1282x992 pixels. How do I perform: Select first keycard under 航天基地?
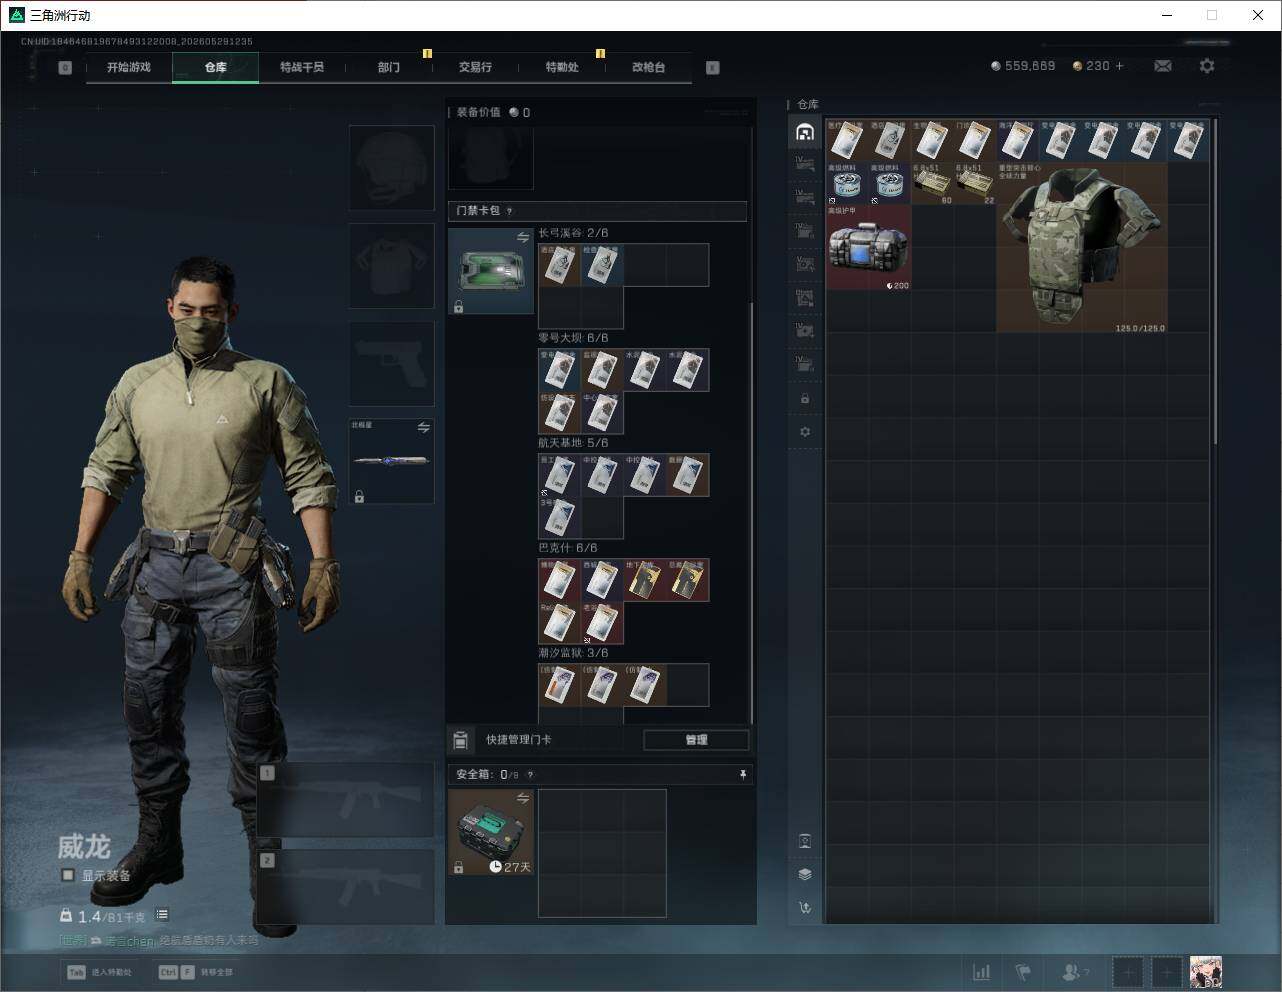pyautogui.click(x=560, y=475)
